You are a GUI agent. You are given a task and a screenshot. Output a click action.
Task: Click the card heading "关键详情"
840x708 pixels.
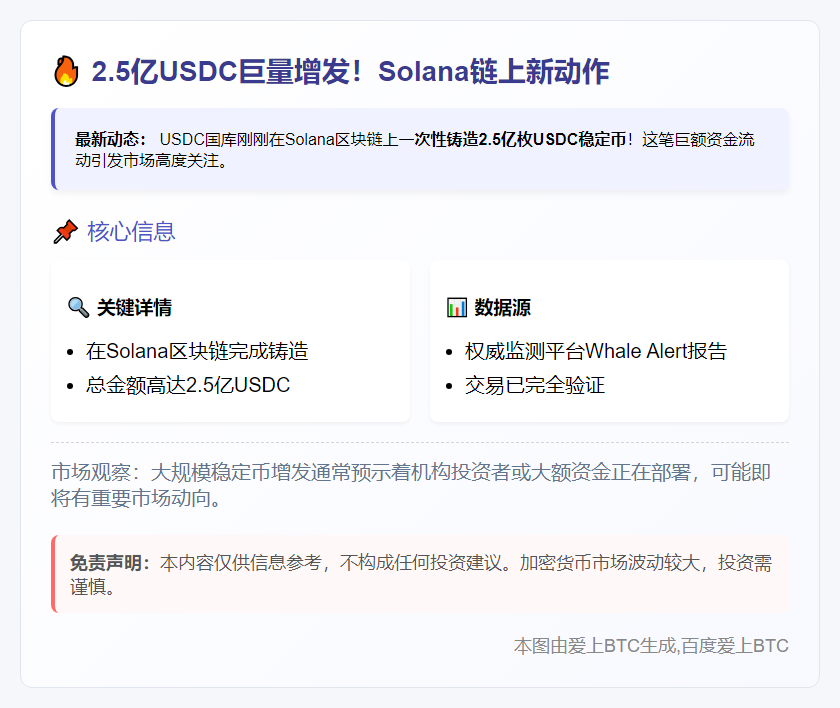(x=134, y=308)
